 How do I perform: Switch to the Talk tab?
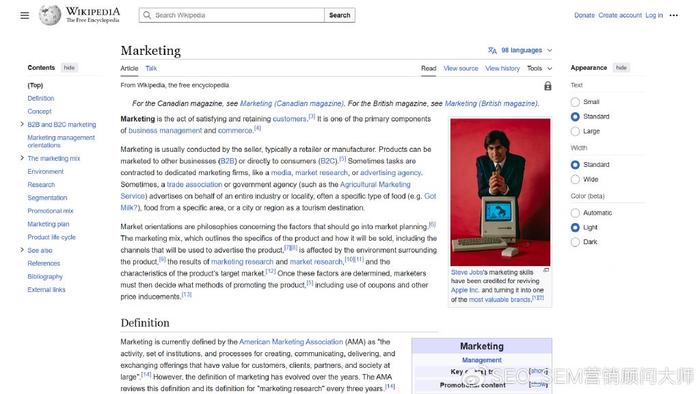pyautogui.click(x=151, y=69)
